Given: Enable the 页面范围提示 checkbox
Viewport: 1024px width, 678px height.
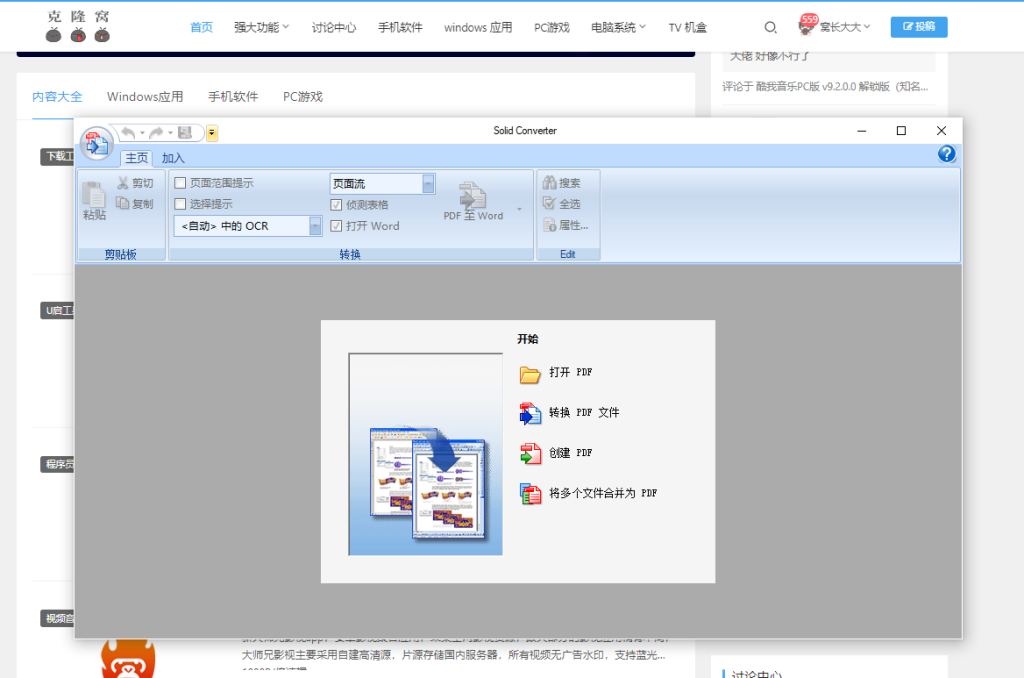Looking at the screenshot, I should click(180, 183).
